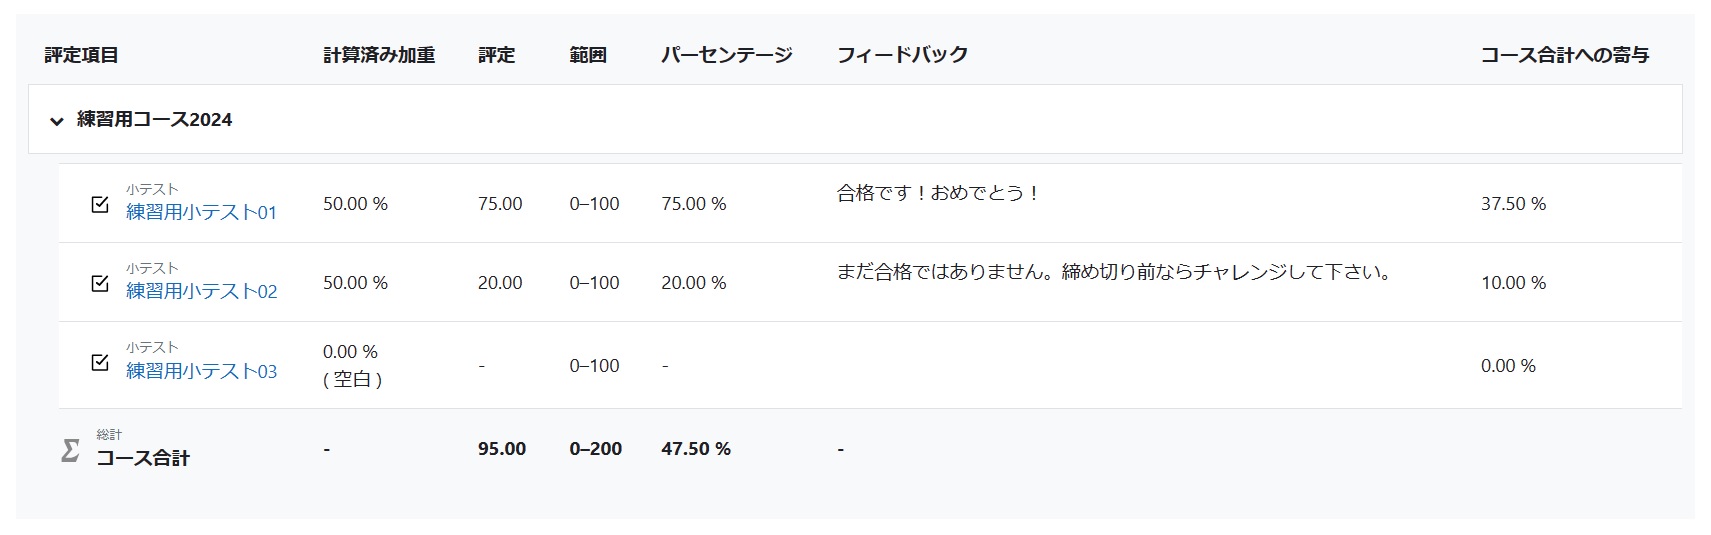Click quiz icon beside 練習用小テスト01
This screenshot has height=535, width=1711.
(x=100, y=204)
